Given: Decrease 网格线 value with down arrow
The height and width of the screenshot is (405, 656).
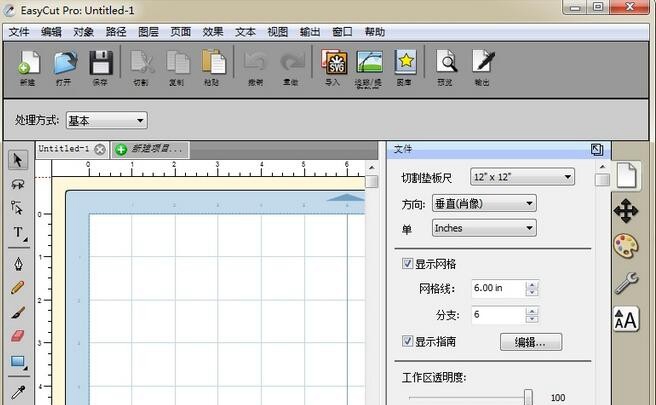Looking at the screenshot, I should [532, 292].
